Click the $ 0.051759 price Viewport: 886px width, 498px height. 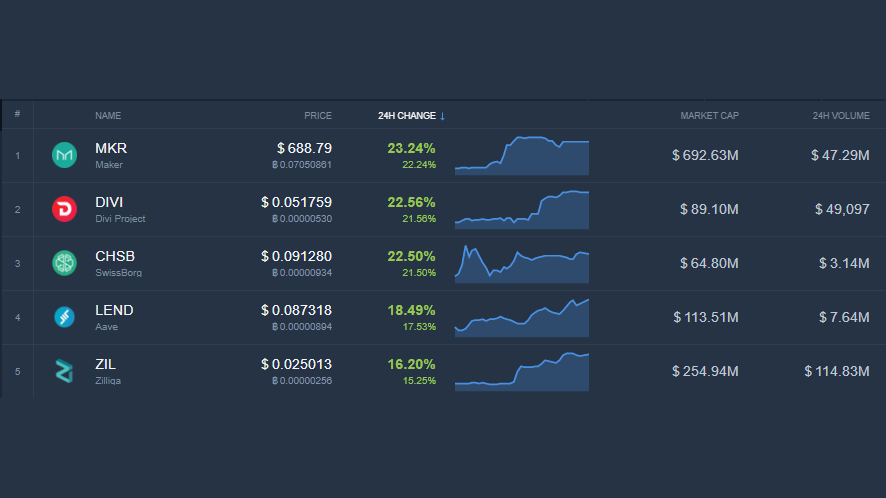click(x=296, y=202)
